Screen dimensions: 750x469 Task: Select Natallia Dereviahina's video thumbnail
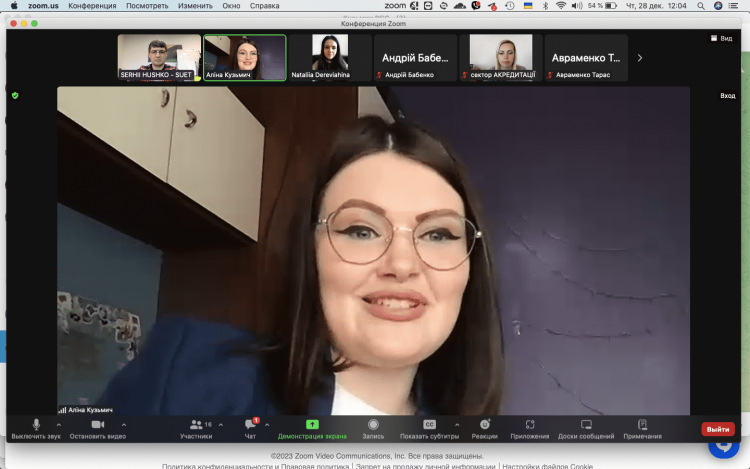(329, 57)
